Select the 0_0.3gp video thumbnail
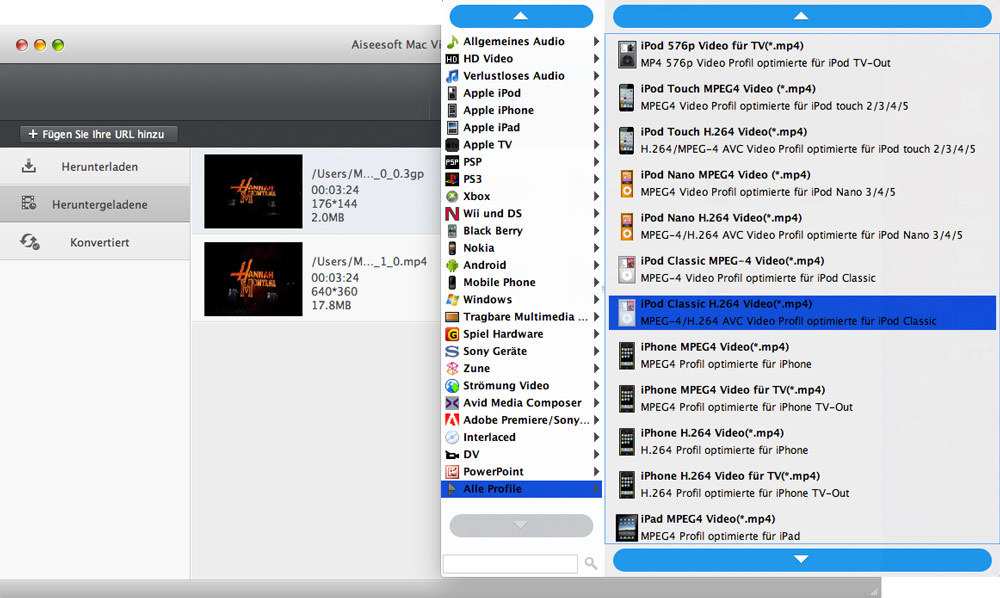 (x=253, y=191)
